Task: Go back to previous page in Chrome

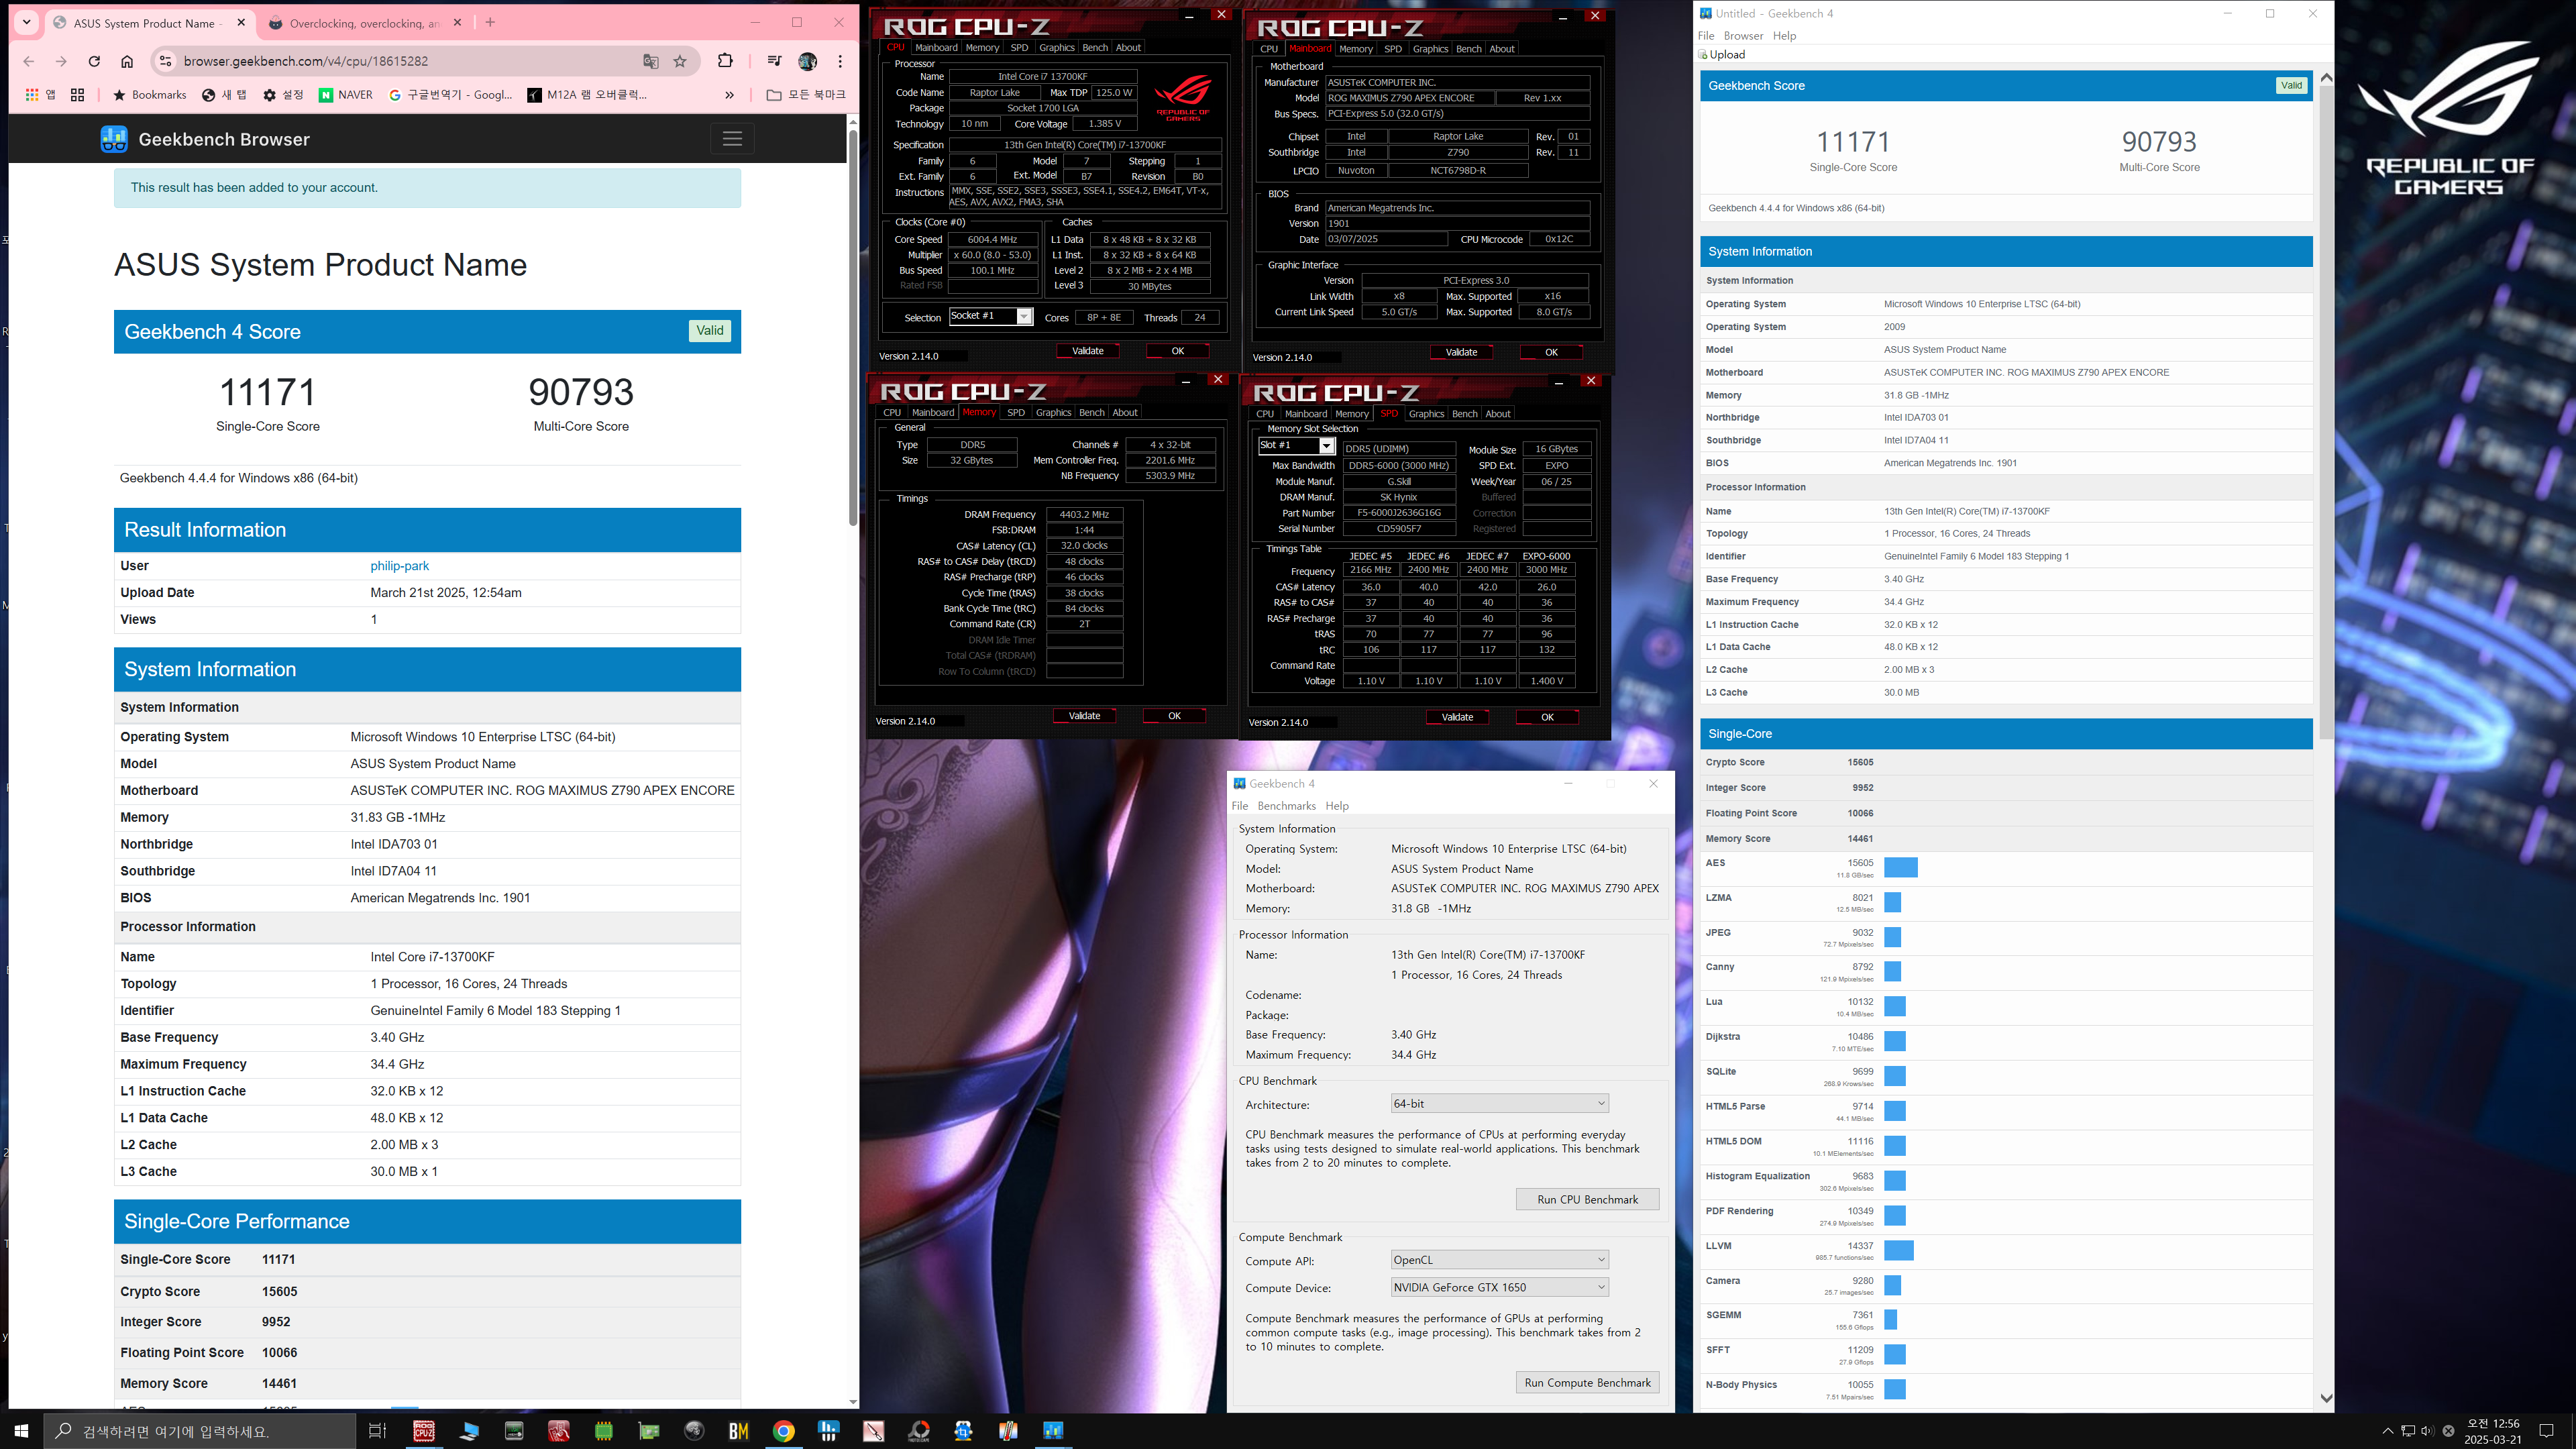Action: [x=29, y=61]
